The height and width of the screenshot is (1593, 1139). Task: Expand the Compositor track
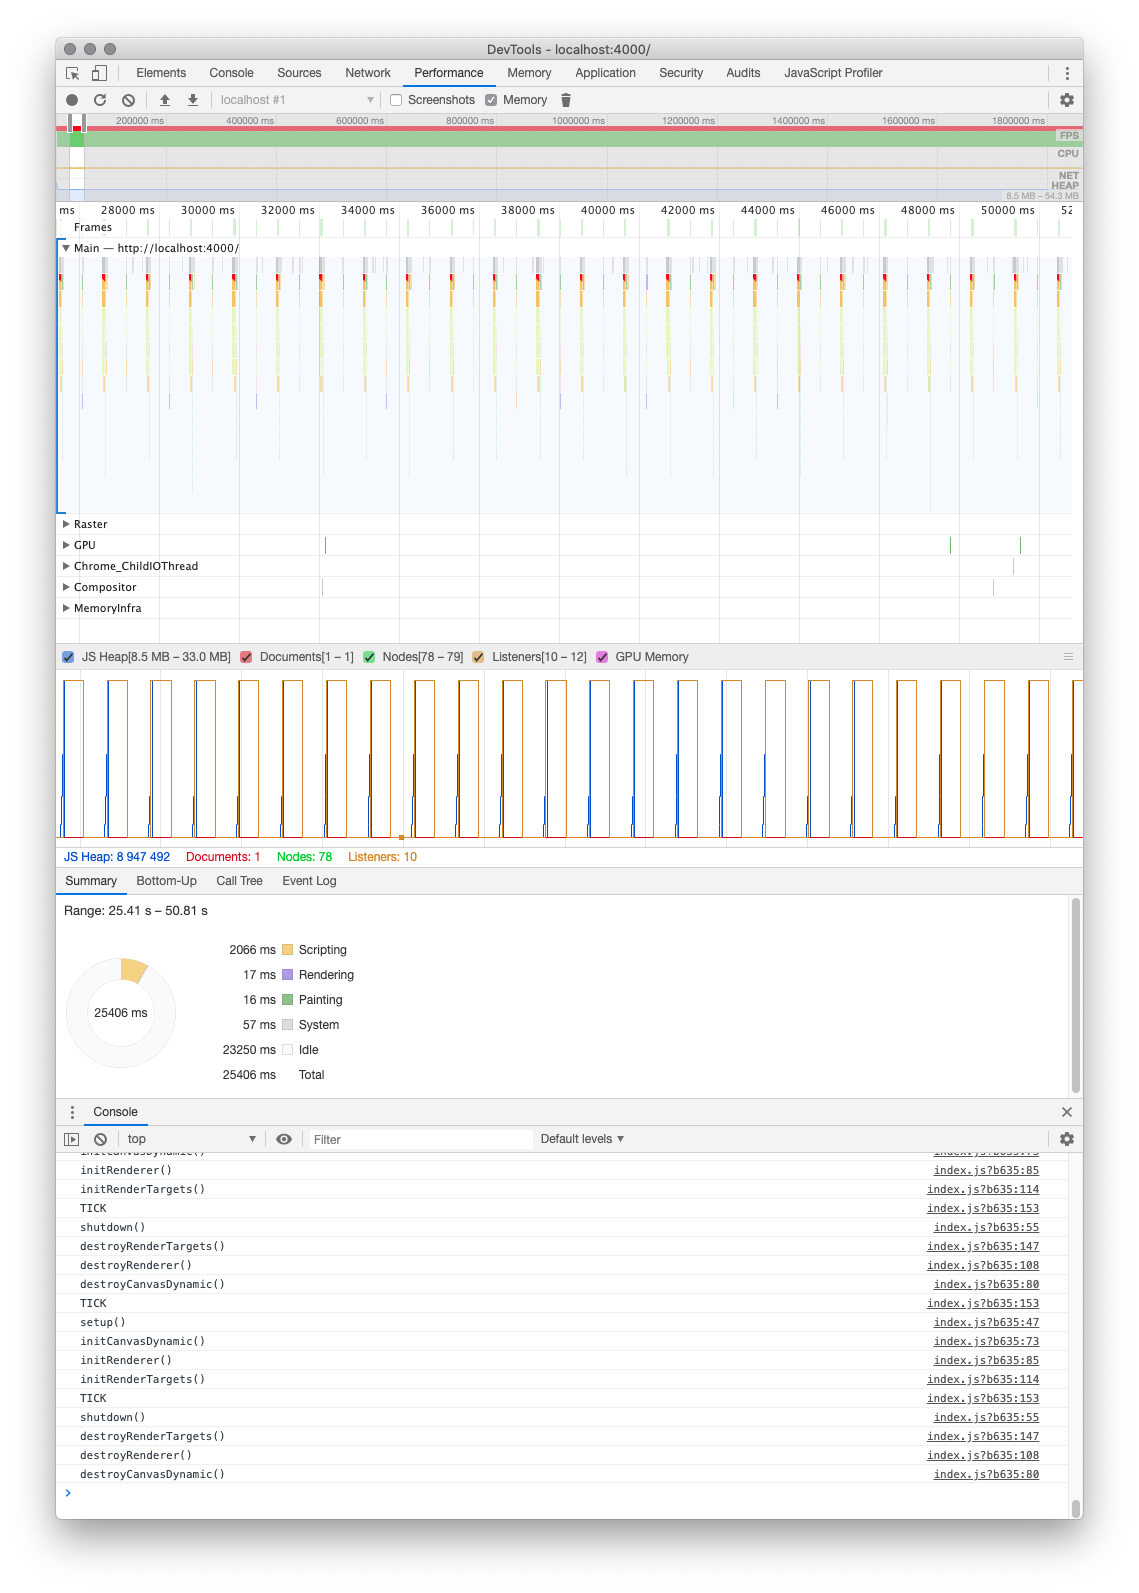point(66,587)
